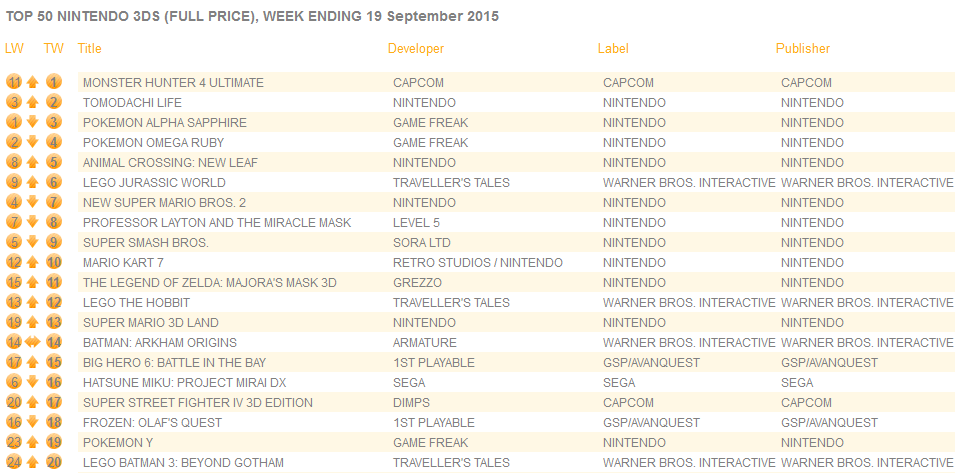
Task: Click the down arrow beside Pokemon Alpha Sapphire
Action: tap(33, 122)
